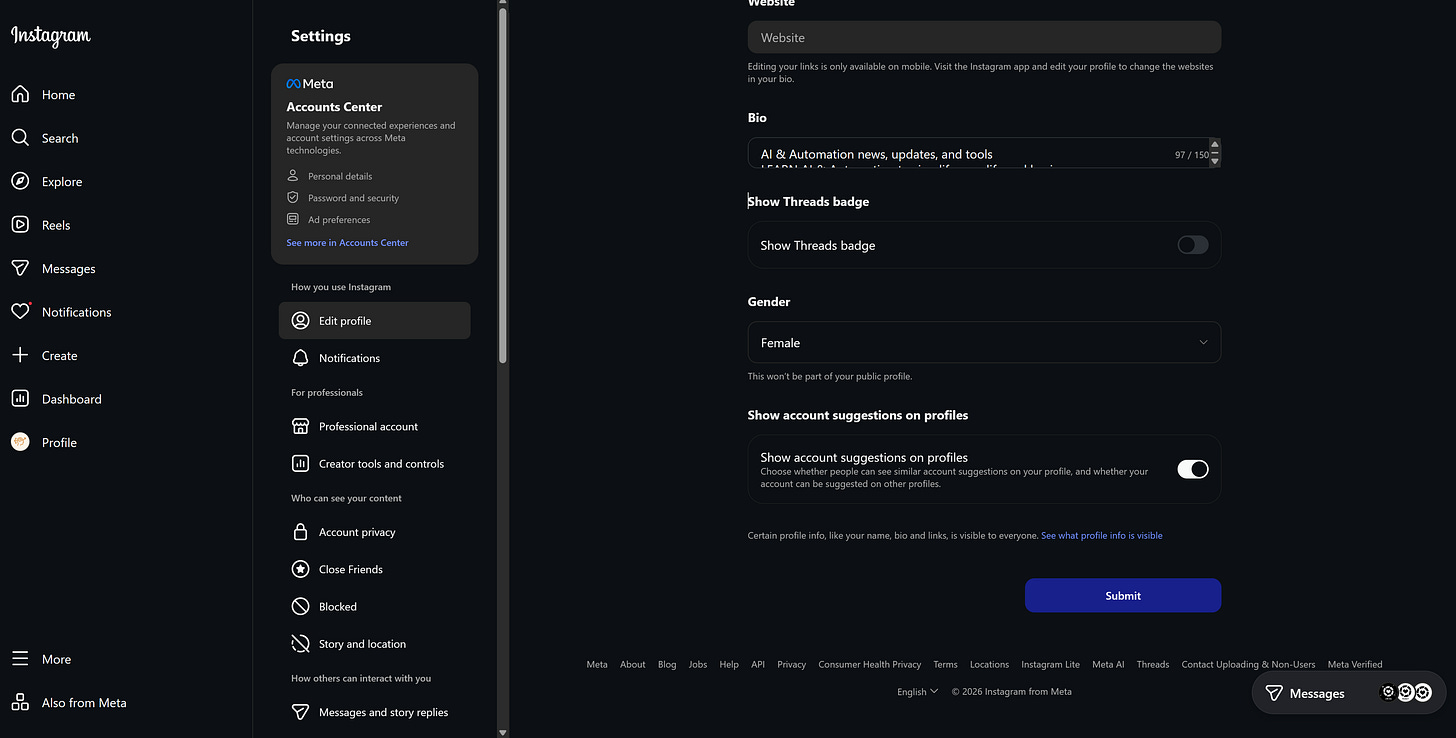Screen dimensions: 1456x738
Task: Open Dashboard chart icon
Action: pos(20,398)
